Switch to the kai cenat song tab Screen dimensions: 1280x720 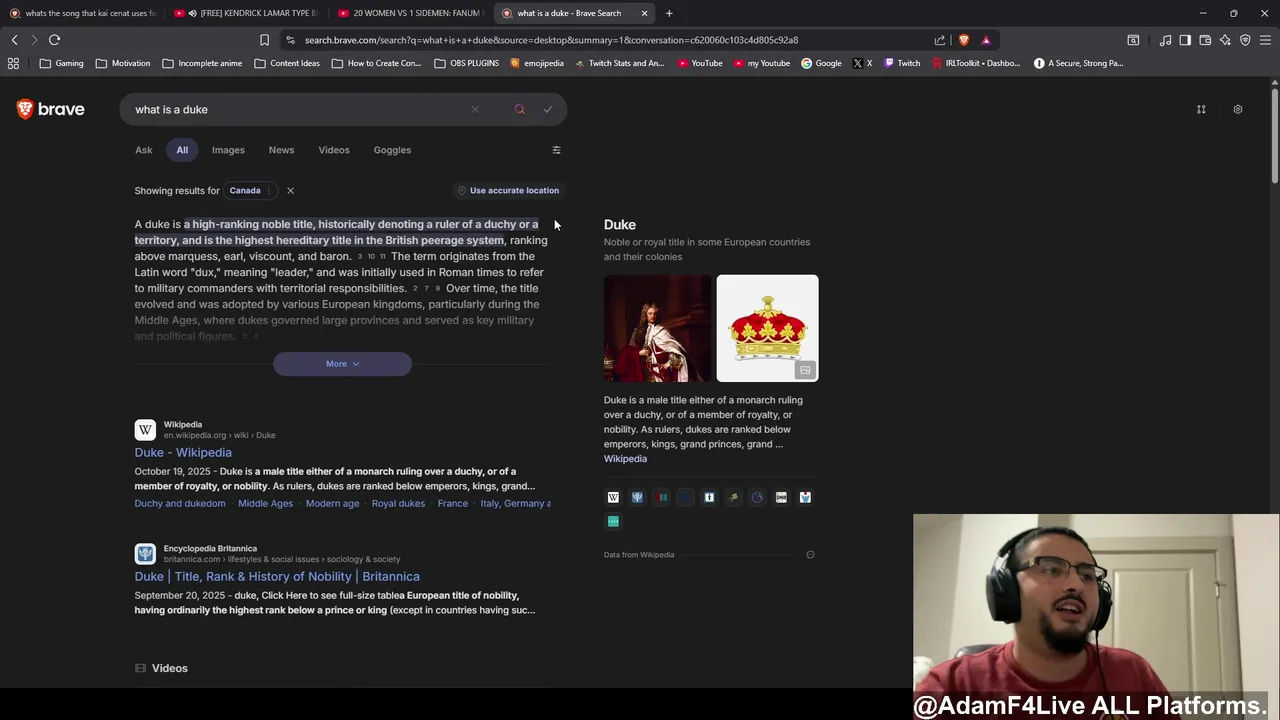pyautogui.click(x=84, y=13)
